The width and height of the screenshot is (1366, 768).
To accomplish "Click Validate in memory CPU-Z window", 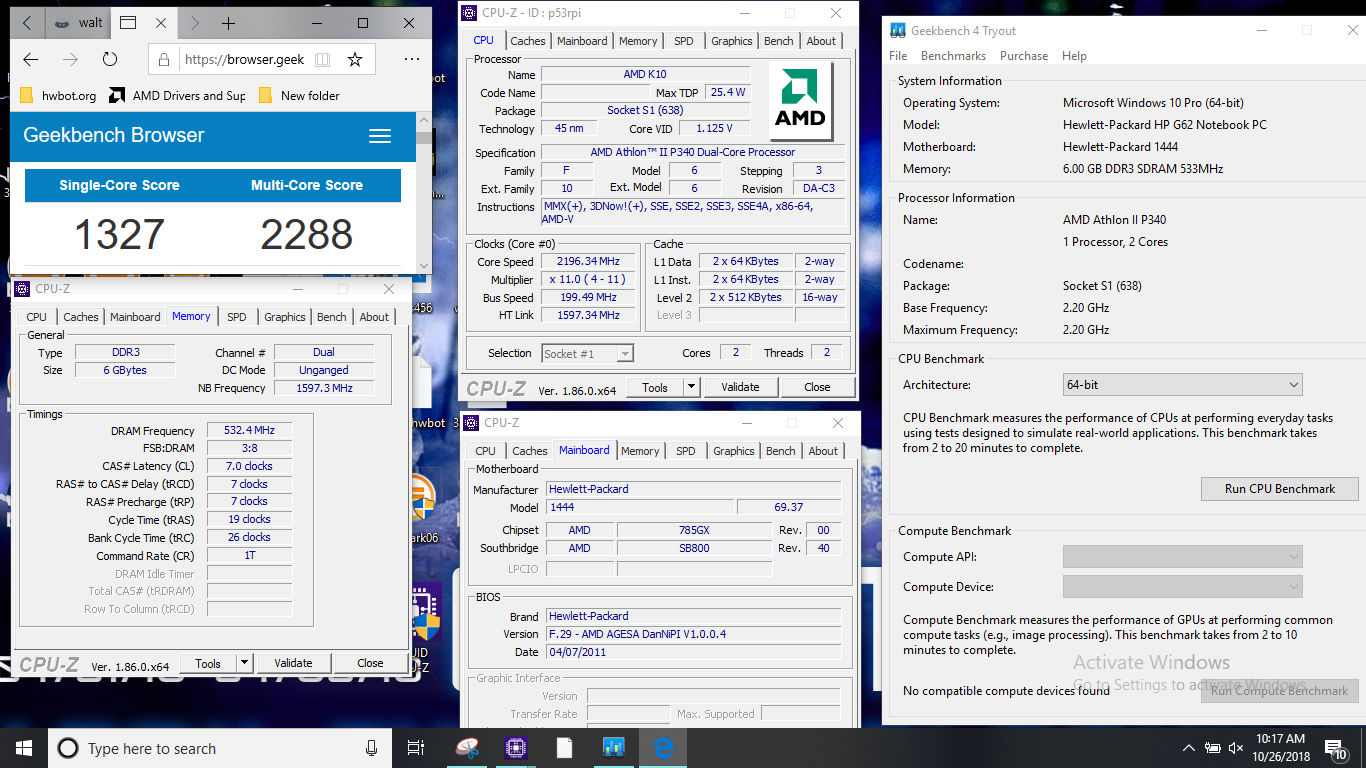I will [x=293, y=663].
